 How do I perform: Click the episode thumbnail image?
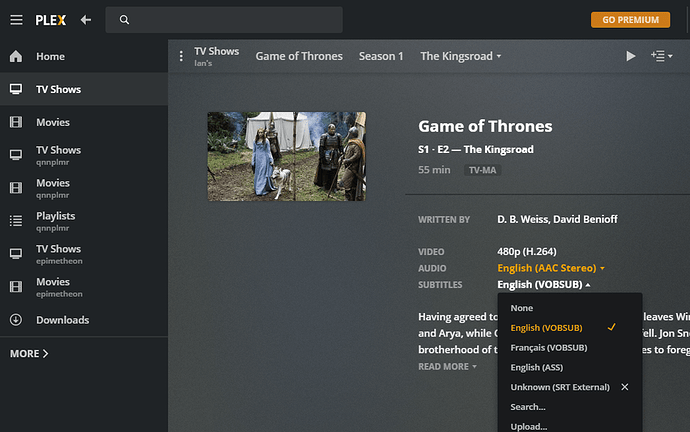(286, 156)
